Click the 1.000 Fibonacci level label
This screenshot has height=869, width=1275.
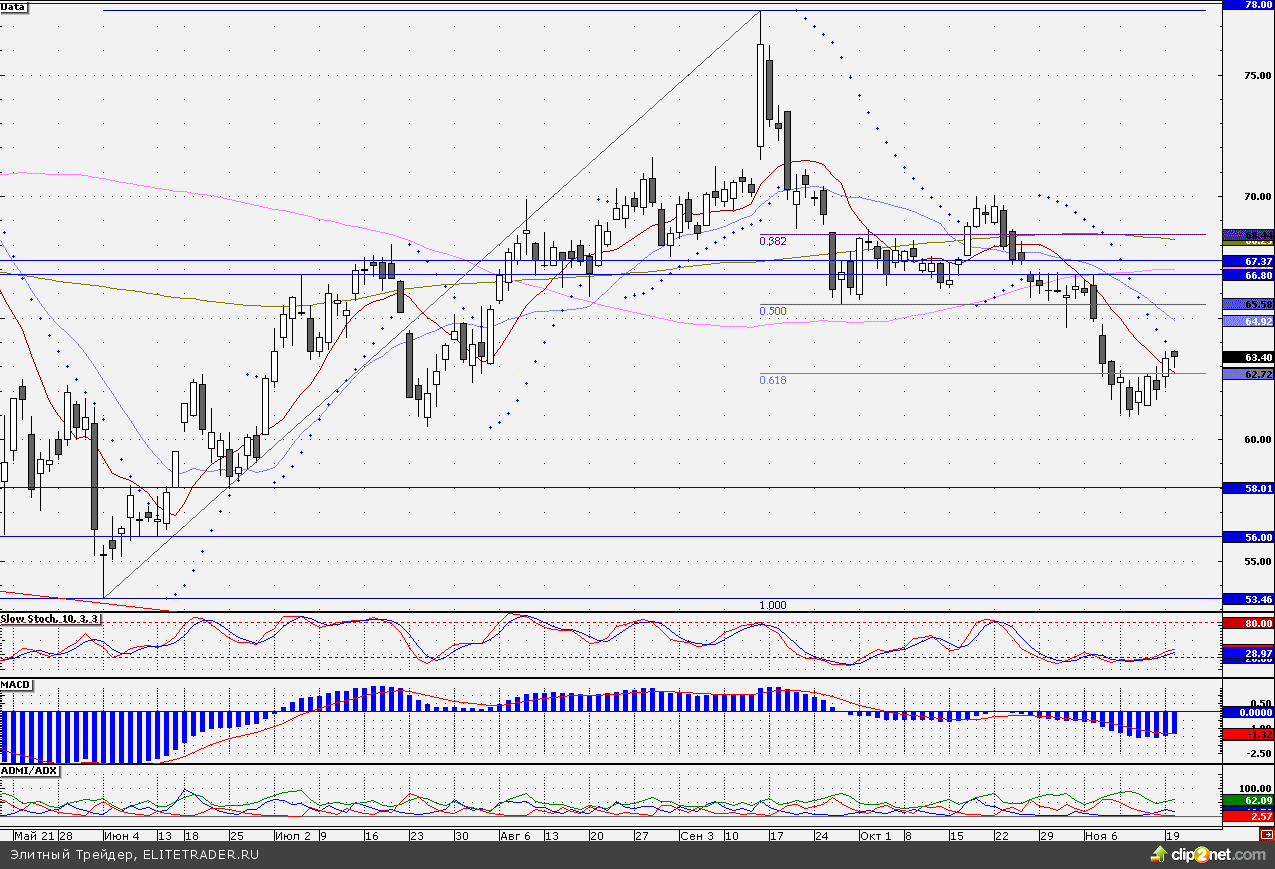pyautogui.click(x=773, y=605)
